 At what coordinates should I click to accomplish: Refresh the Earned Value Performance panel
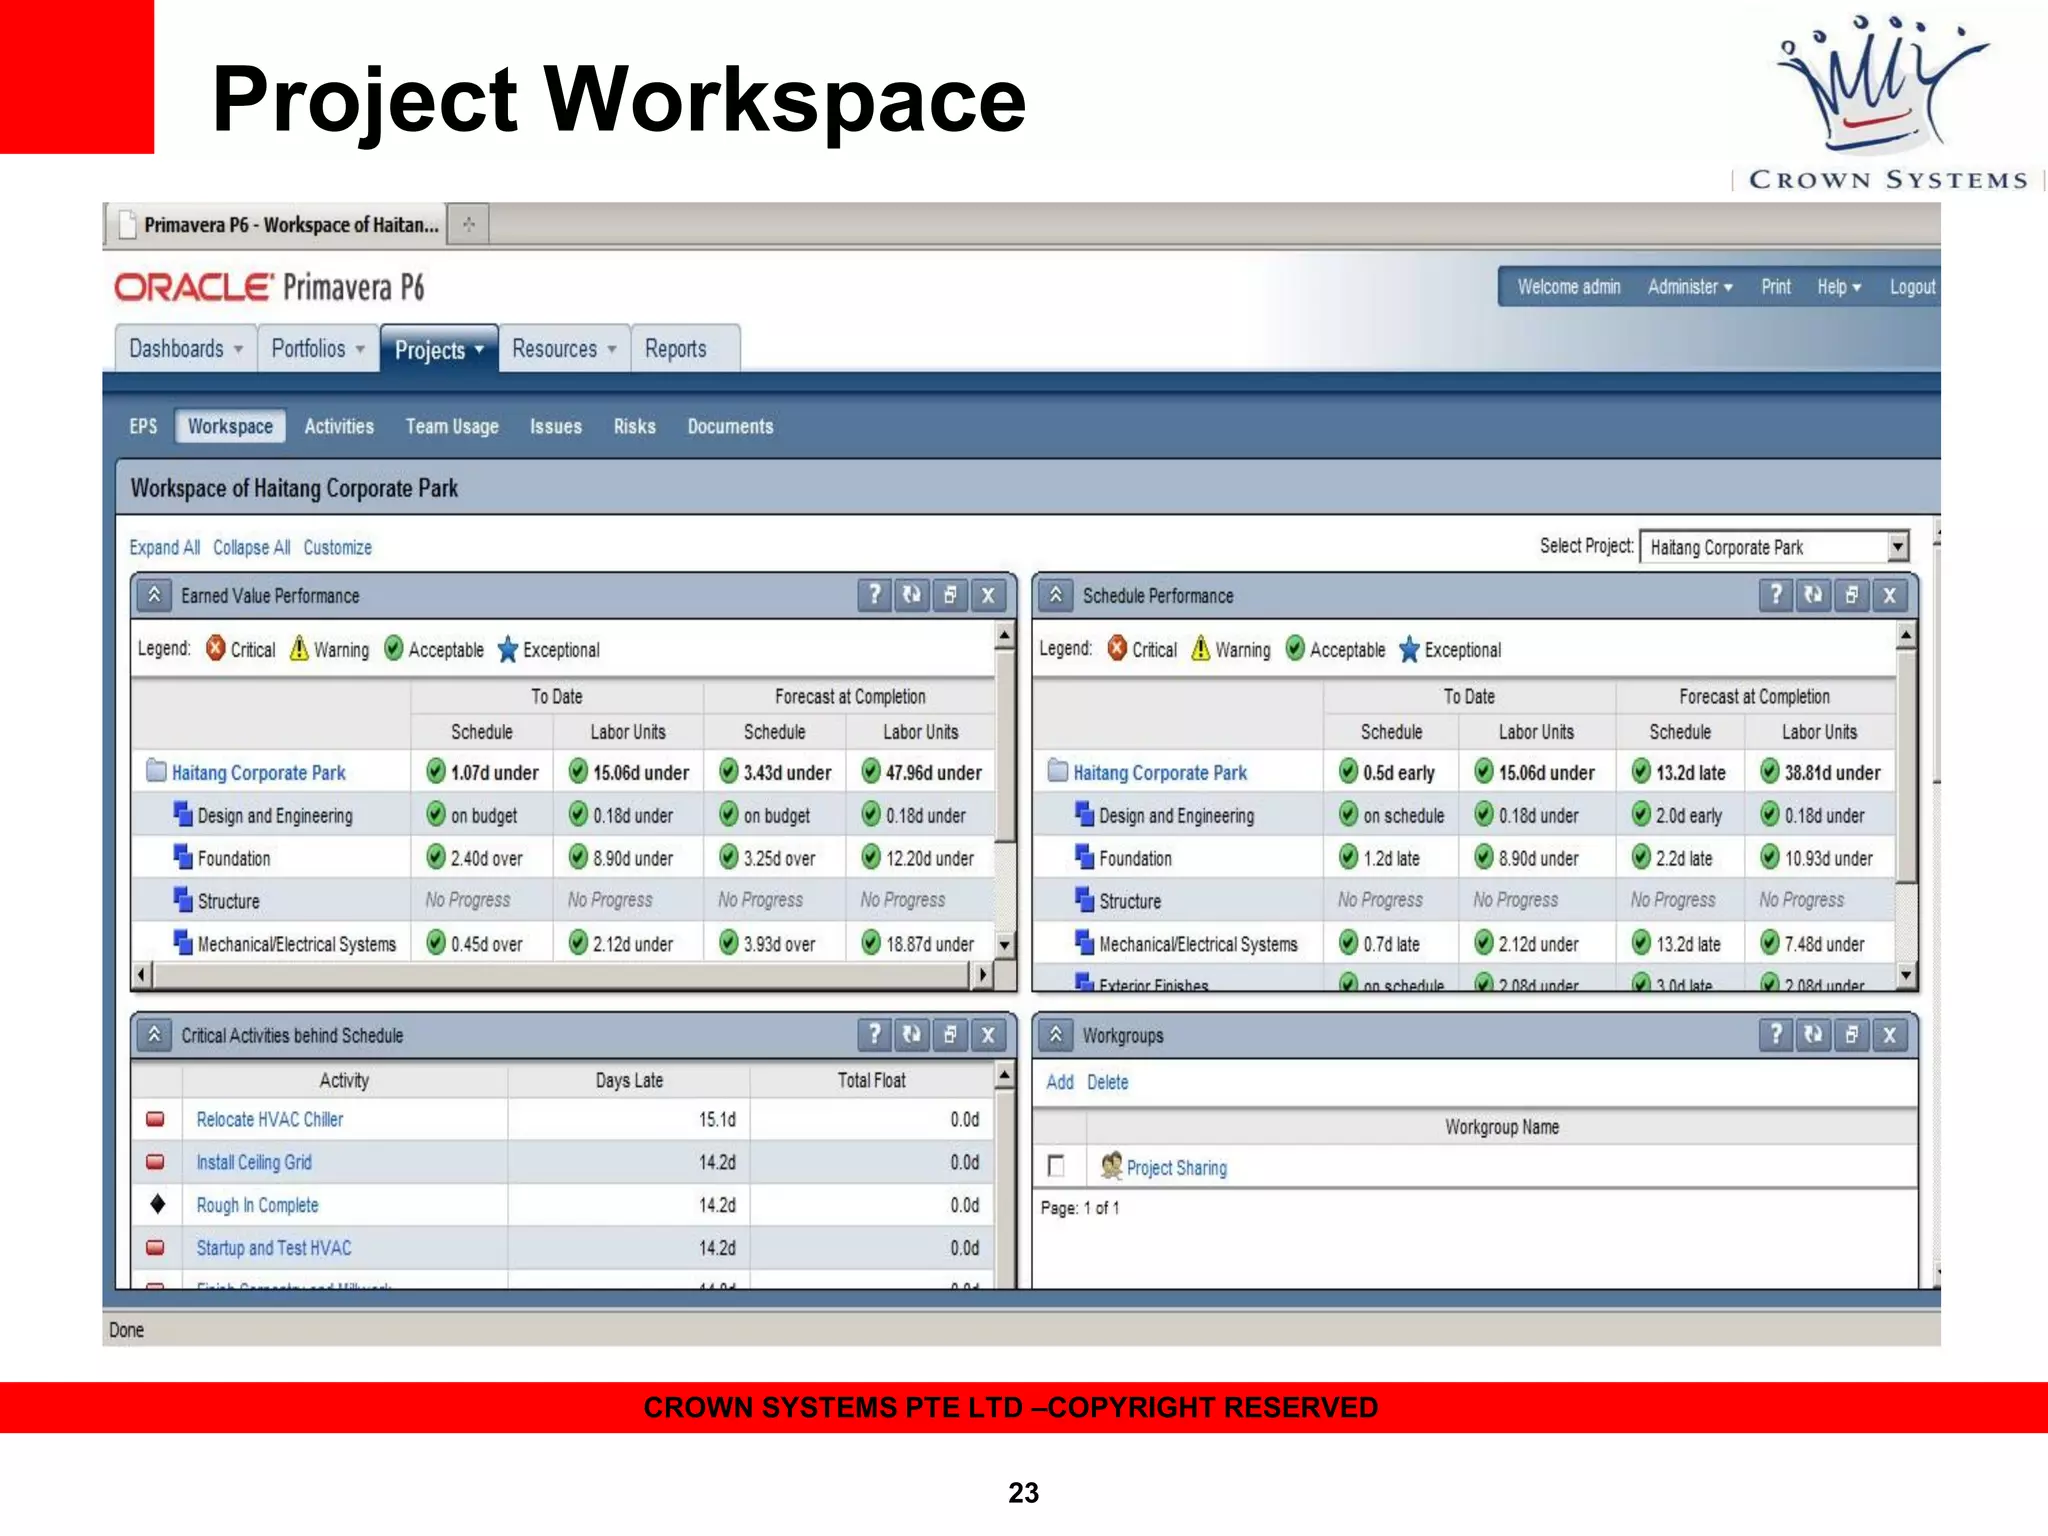[912, 595]
